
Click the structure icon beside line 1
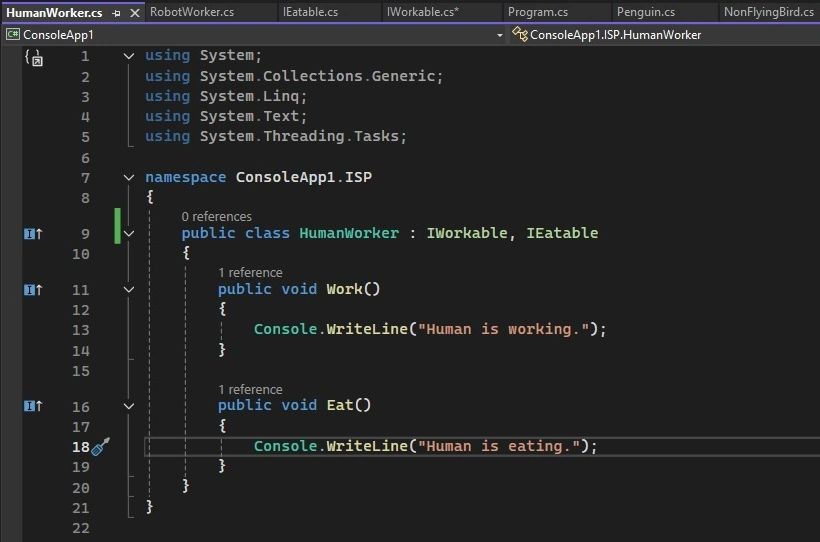click(34, 58)
